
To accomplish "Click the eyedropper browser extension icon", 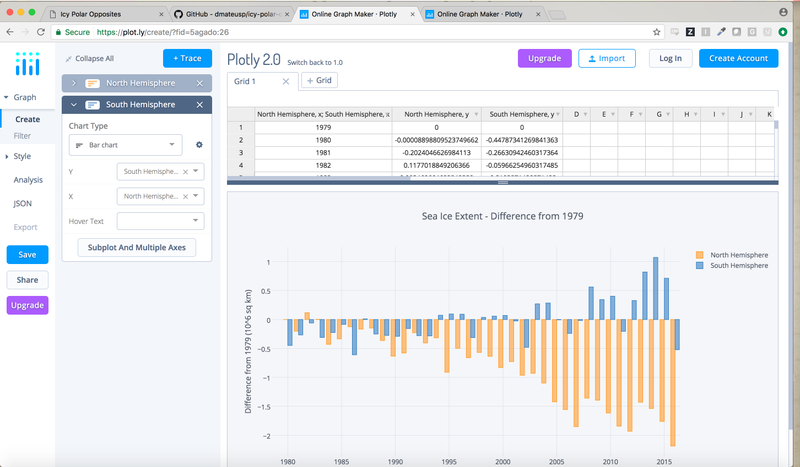I will 722,32.
